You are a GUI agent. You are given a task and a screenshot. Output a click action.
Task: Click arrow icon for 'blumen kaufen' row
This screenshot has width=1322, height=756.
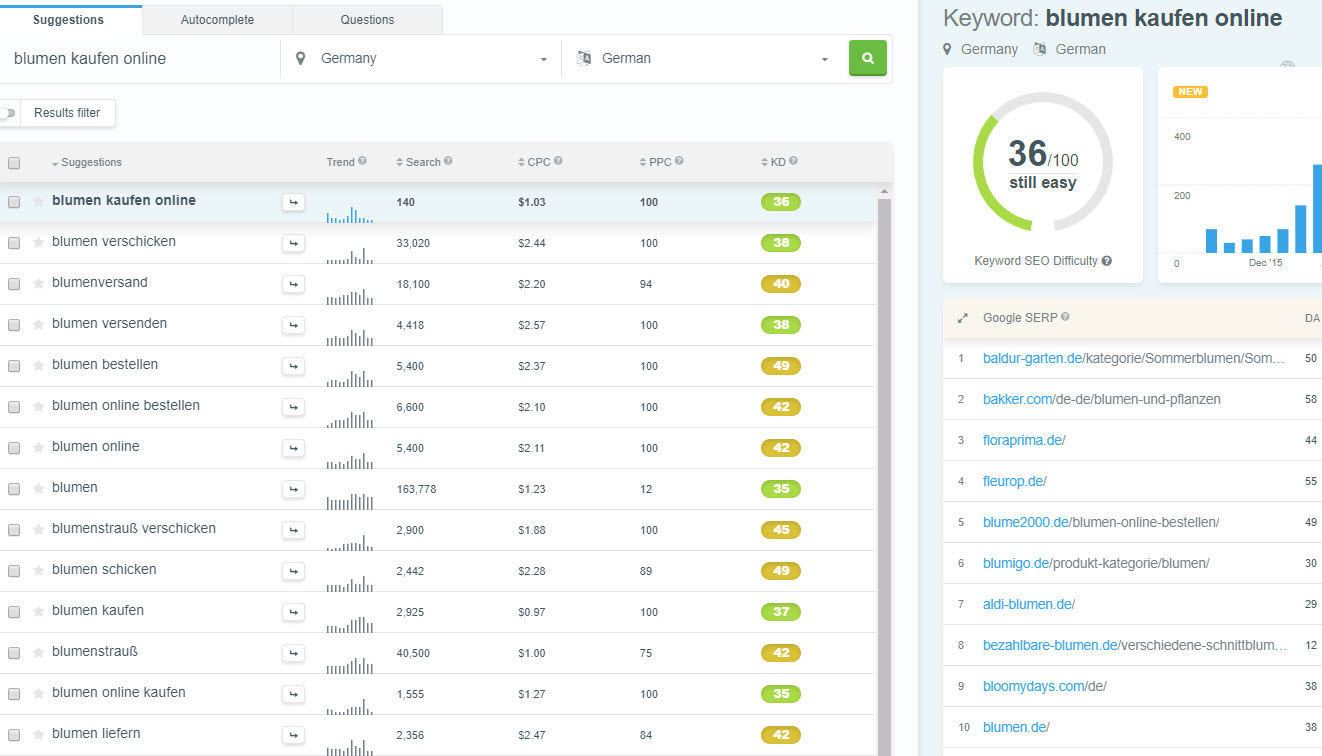(x=293, y=612)
